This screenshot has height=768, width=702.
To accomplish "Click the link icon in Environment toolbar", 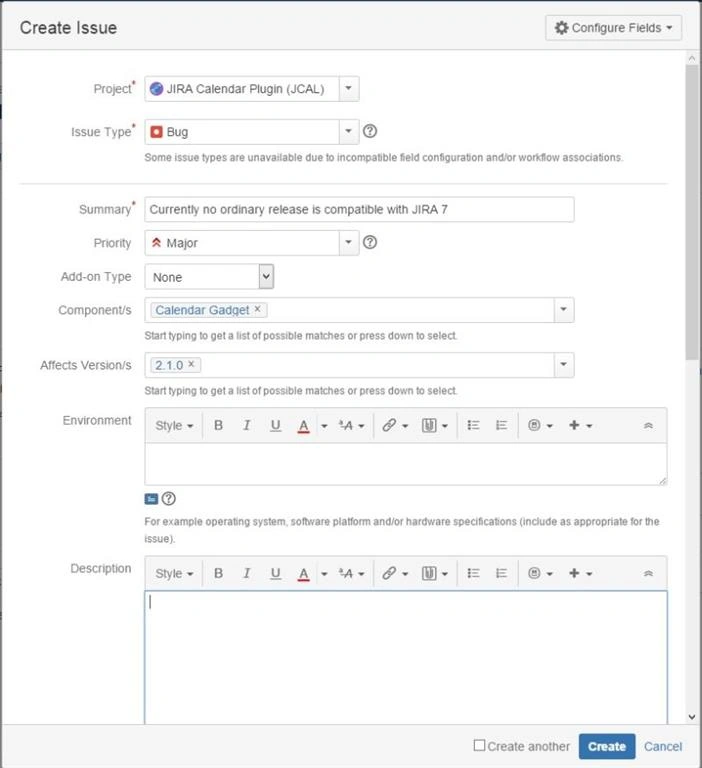I will click(x=389, y=425).
